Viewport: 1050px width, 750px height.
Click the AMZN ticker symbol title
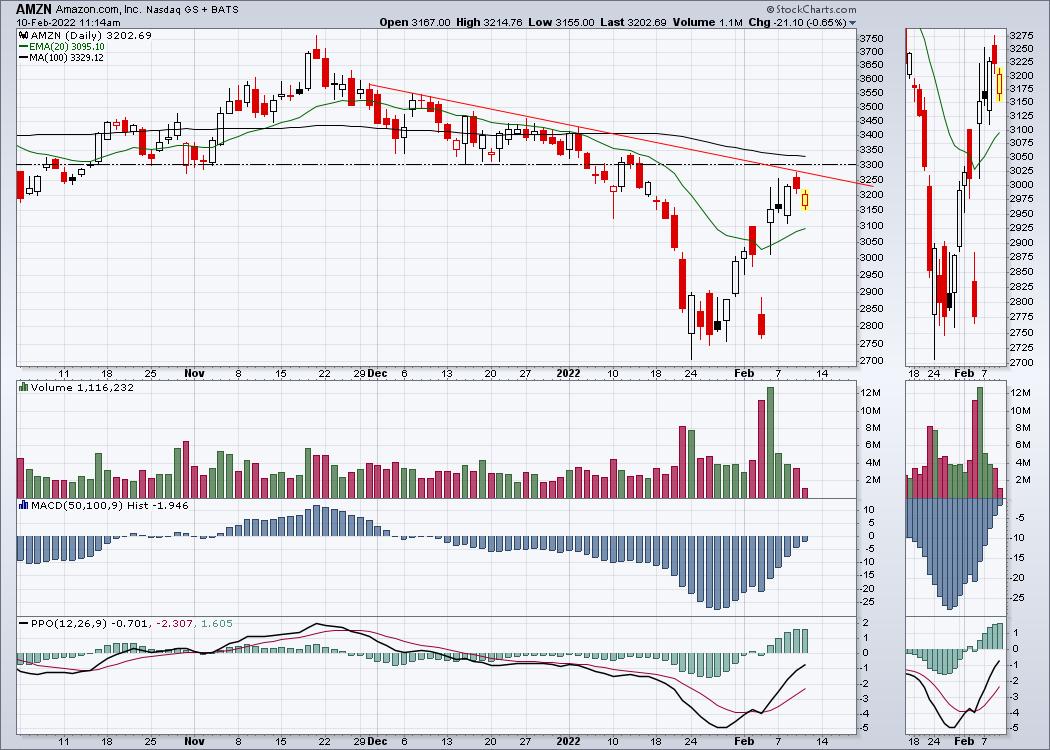[34, 9]
